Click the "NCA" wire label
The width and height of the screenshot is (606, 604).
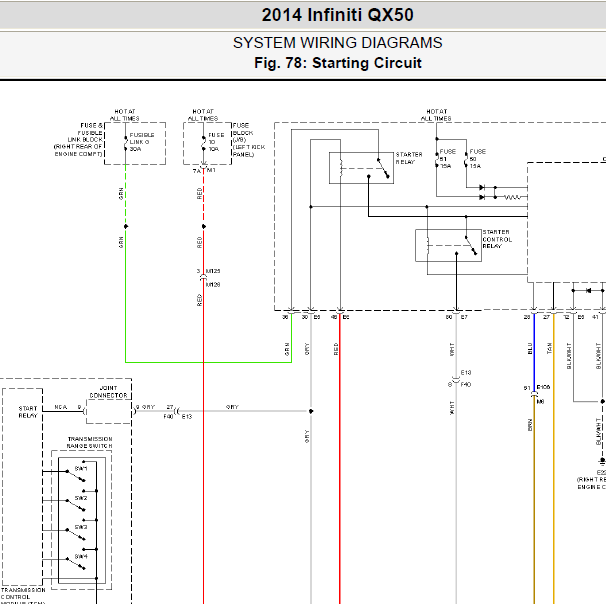click(x=61, y=407)
